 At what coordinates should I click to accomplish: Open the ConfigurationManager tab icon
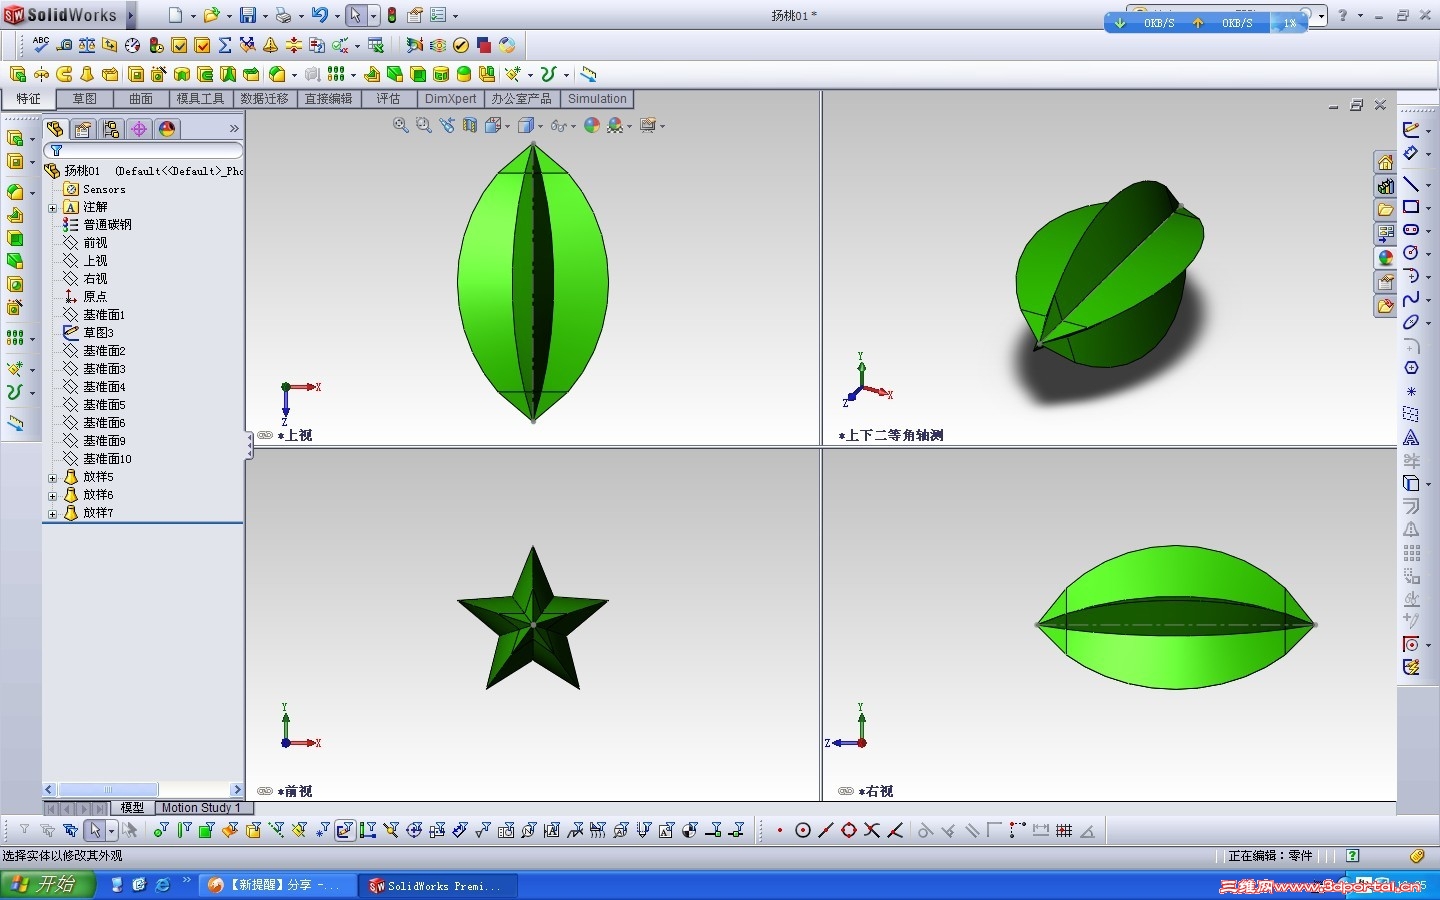click(x=111, y=129)
